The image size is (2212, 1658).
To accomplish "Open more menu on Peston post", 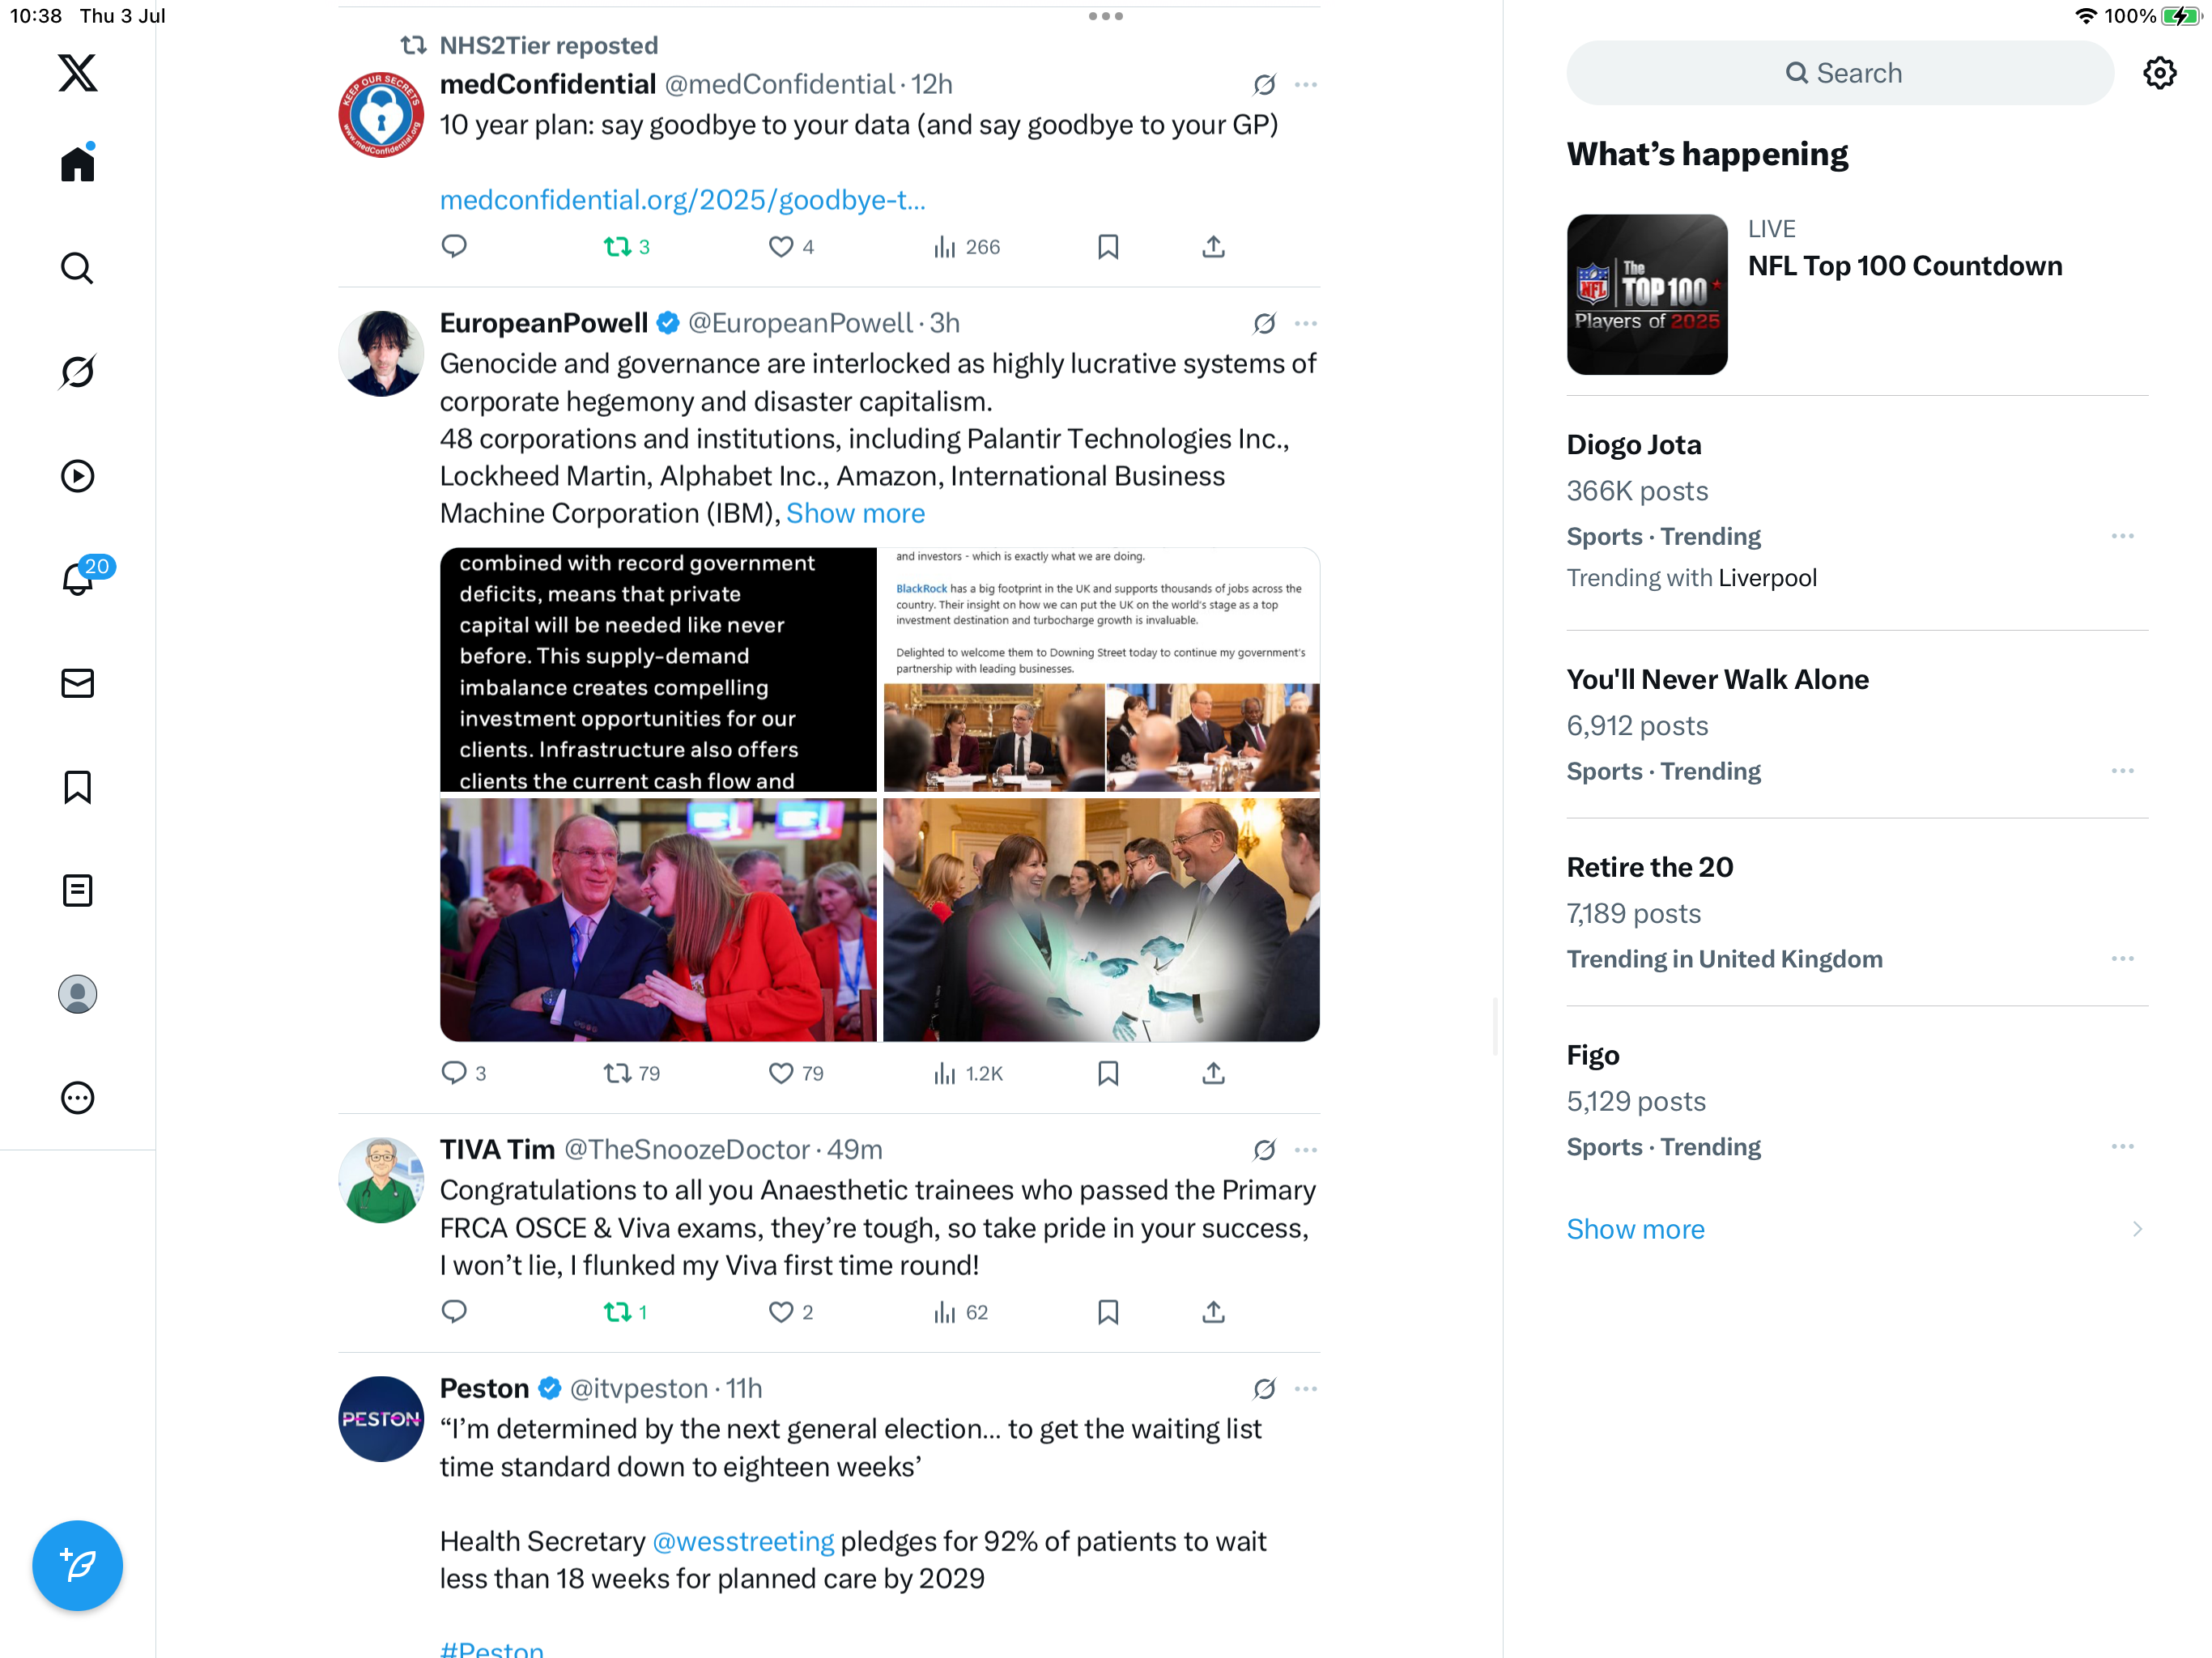I will [1305, 1389].
